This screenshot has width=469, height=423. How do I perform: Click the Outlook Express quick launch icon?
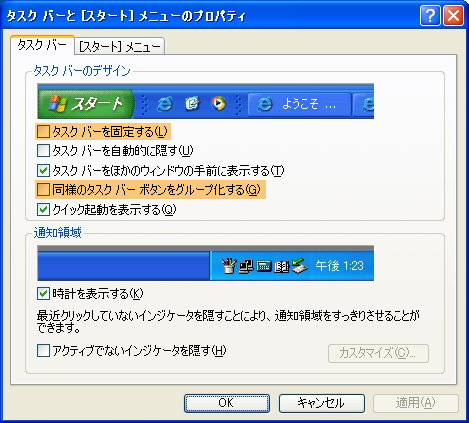point(192,104)
